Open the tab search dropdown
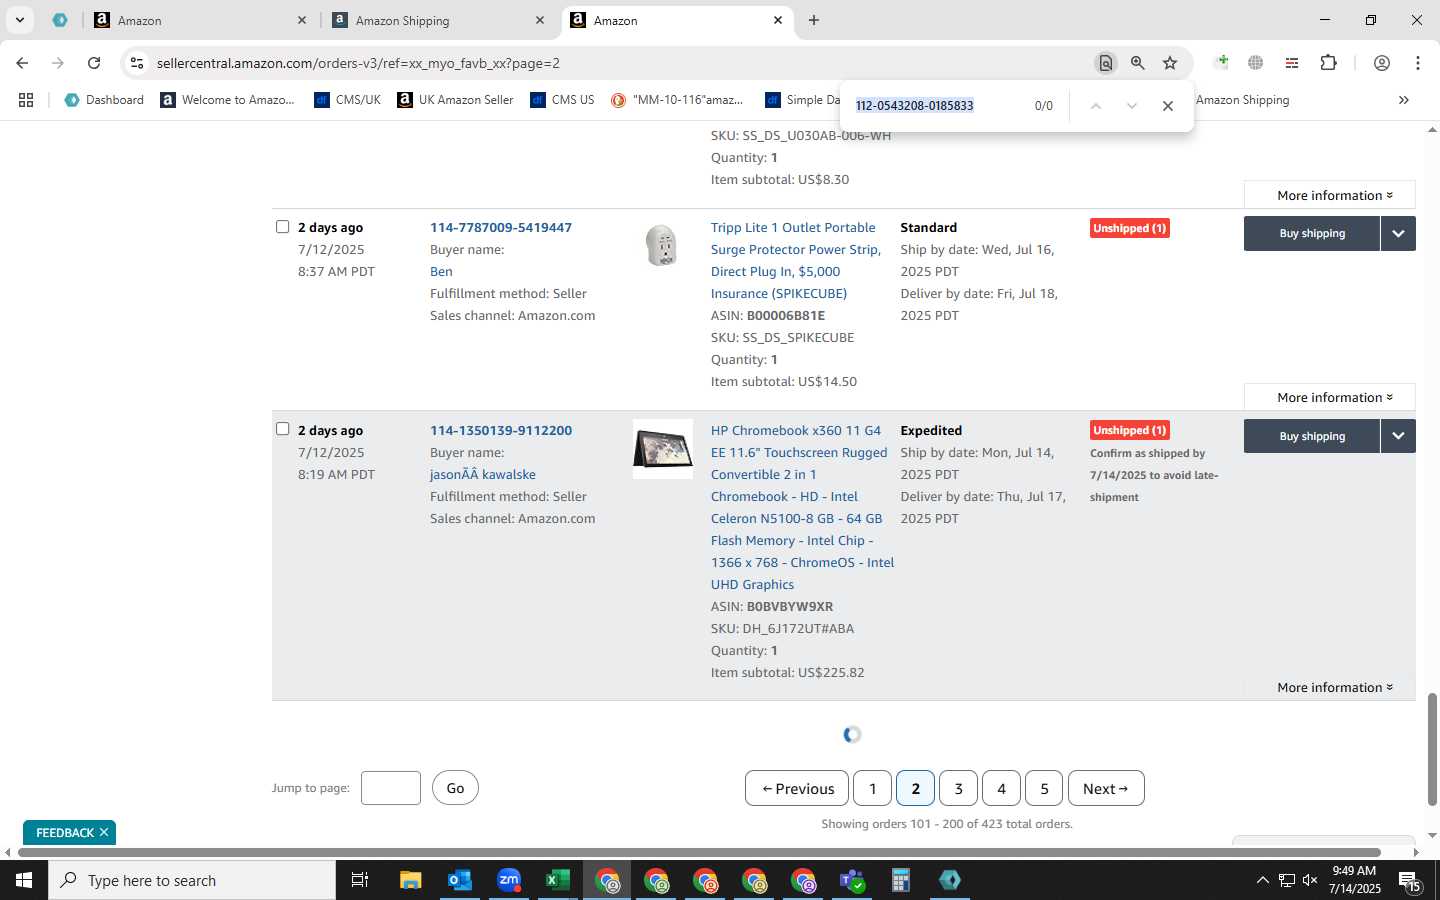 pyautogui.click(x=19, y=20)
